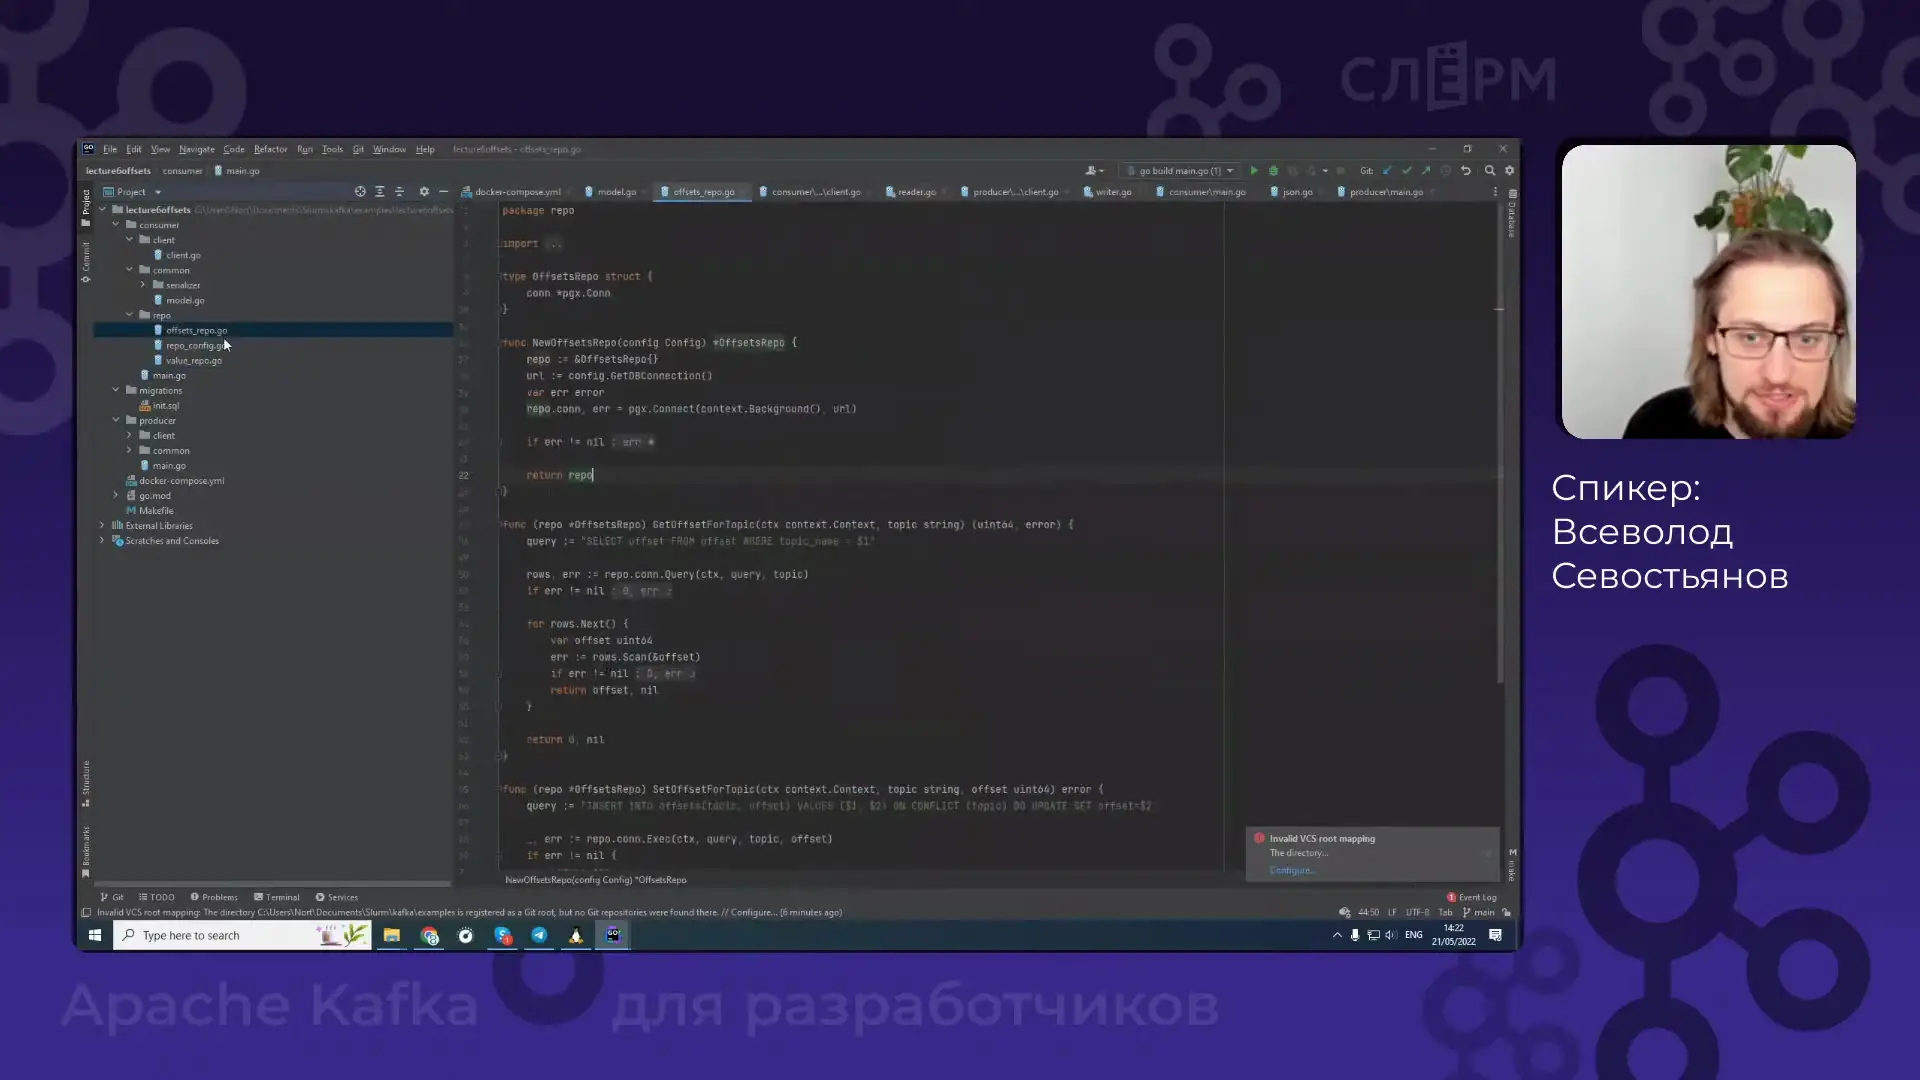Switch to the docker-compose.yml tab
Viewport: 1920px width, 1080px height.
pos(517,192)
